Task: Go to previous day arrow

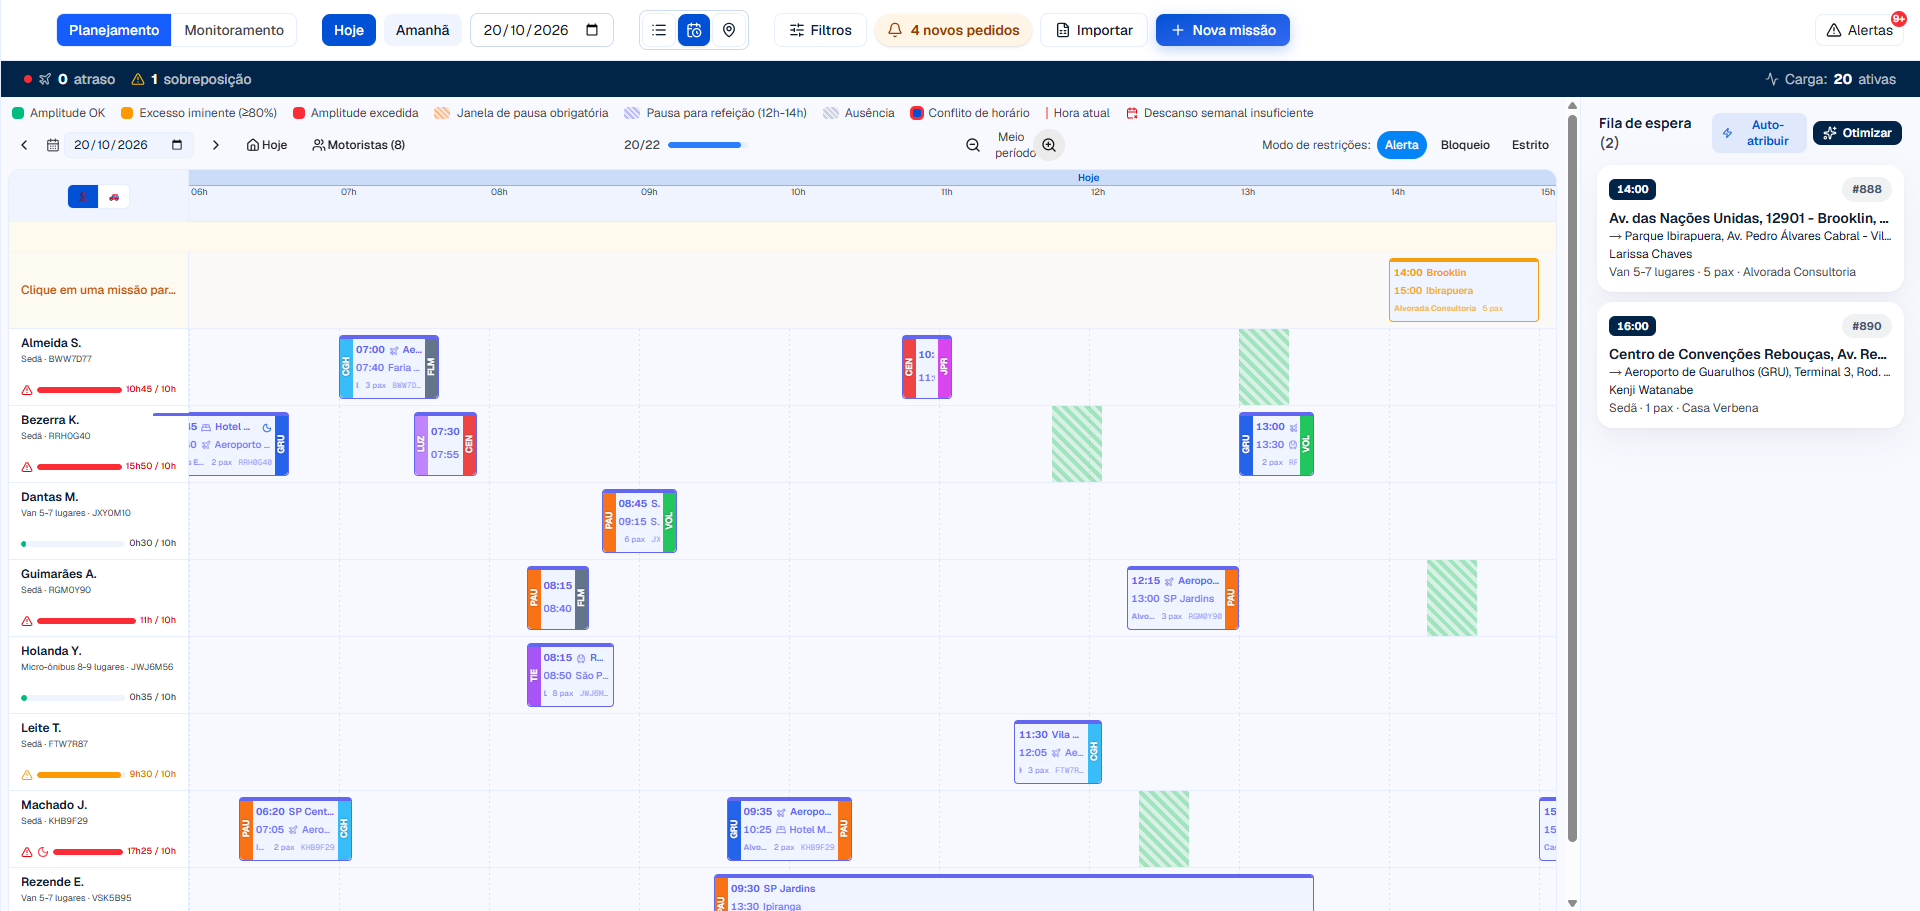Action: [x=25, y=145]
